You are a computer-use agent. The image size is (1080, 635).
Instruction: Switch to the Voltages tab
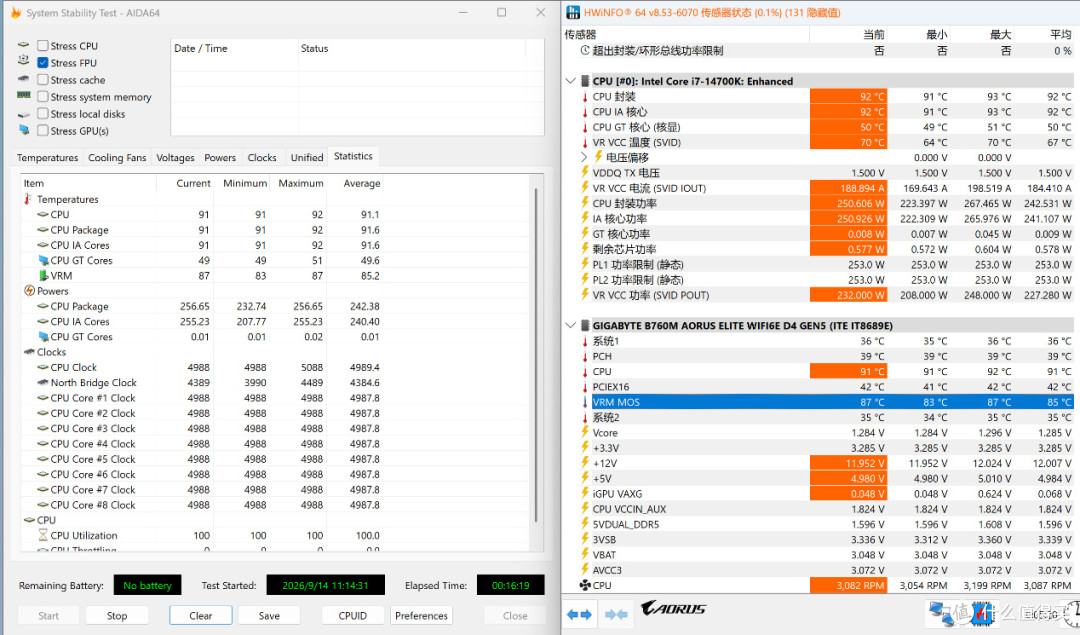pyautogui.click(x=175, y=158)
